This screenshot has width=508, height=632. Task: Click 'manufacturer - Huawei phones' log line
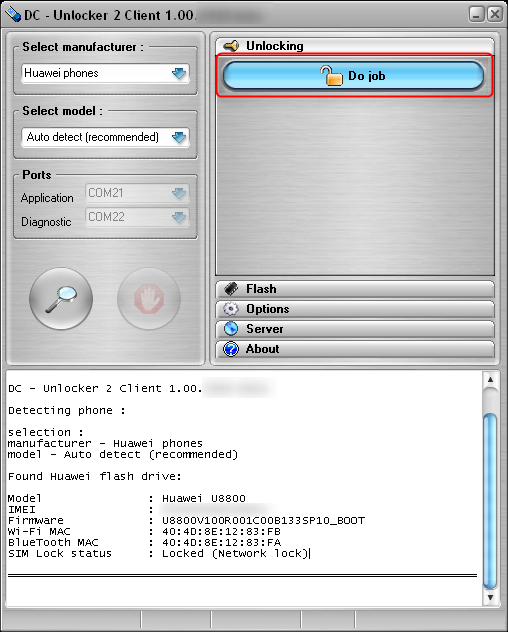click(105, 443)
